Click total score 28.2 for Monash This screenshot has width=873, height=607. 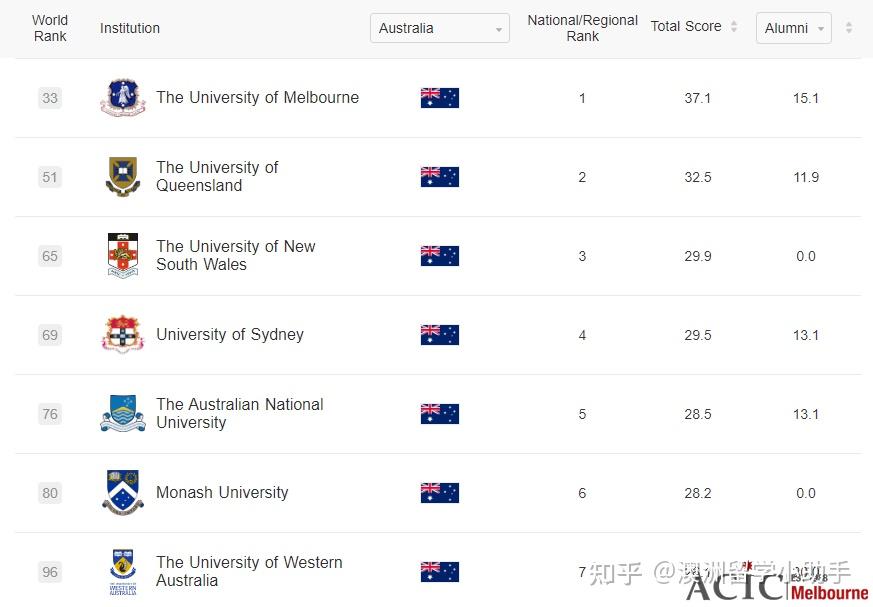click(x=698, y=494)
